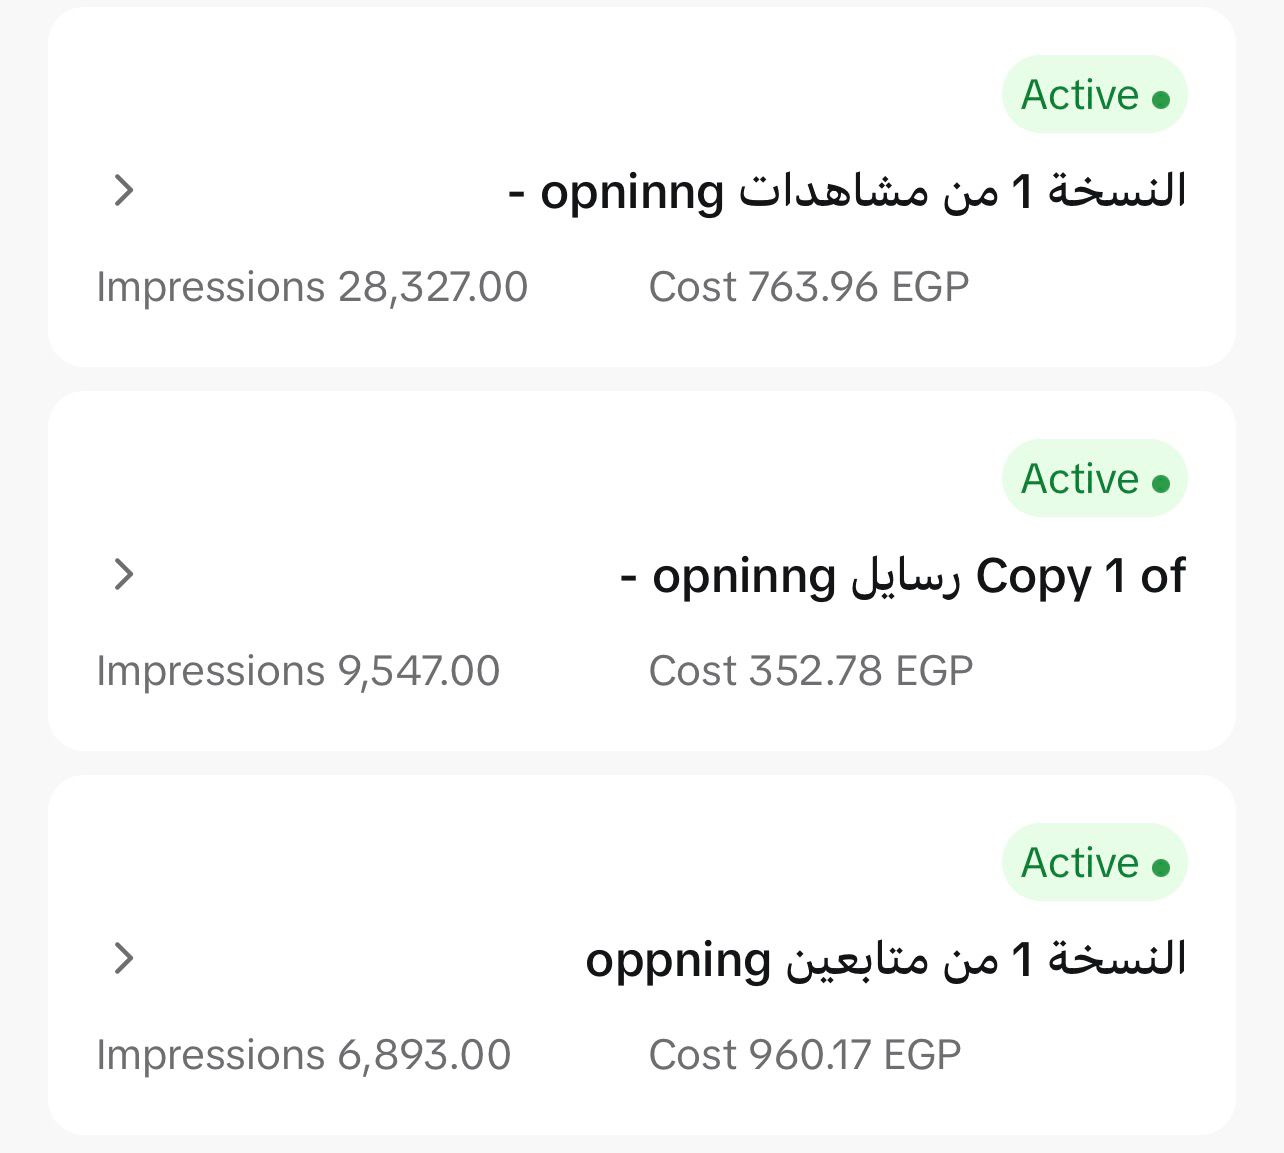
Task: Open the campaign titled النسخة 1 من متابعين
Action: click(x=885, y=959)
